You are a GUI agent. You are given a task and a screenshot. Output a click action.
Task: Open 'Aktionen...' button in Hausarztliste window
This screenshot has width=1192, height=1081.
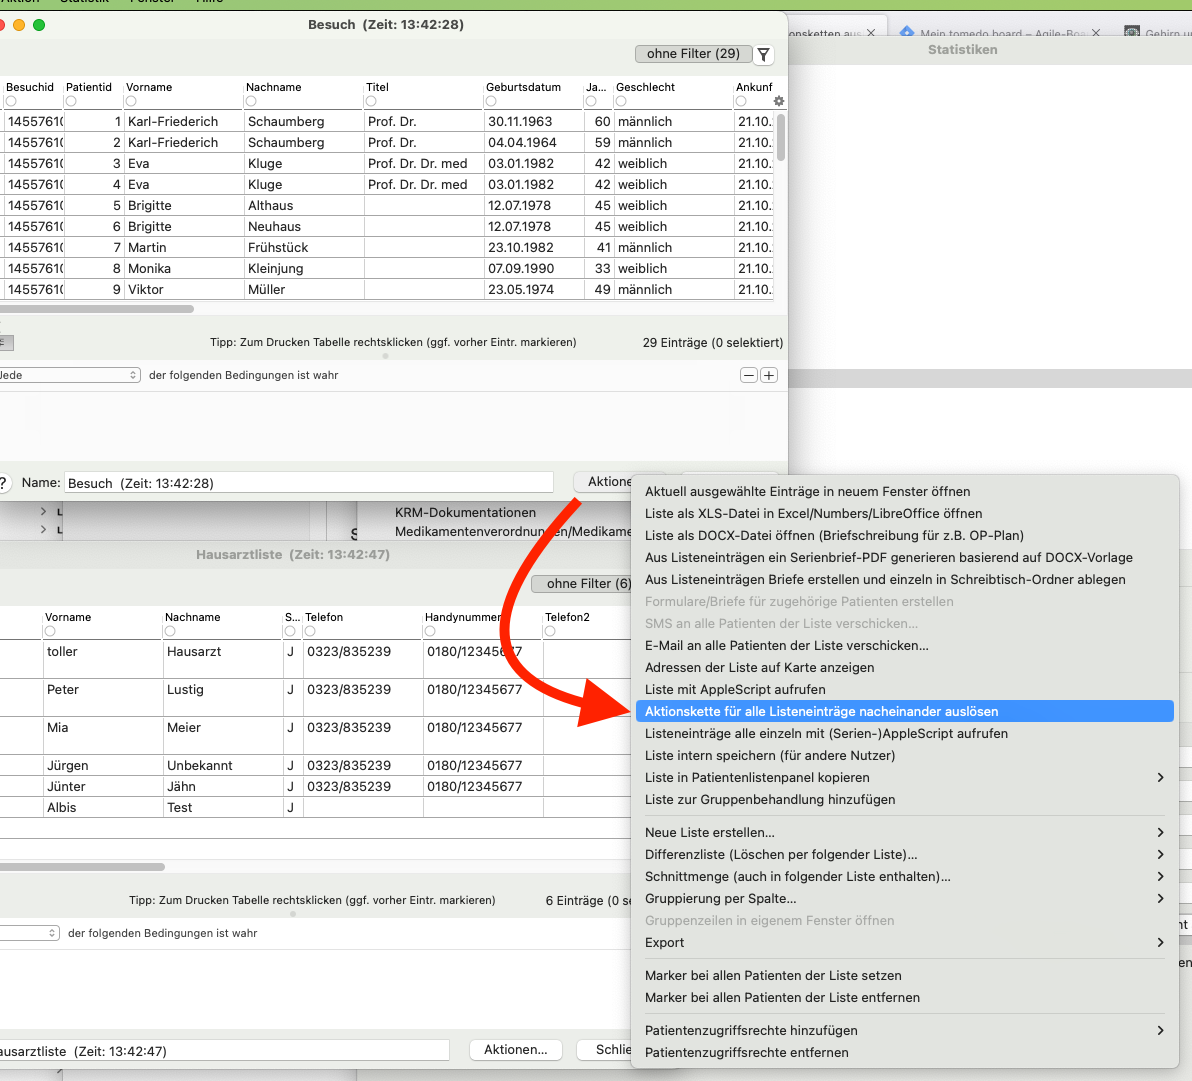pyautogui.click(x=515, y=1050)
